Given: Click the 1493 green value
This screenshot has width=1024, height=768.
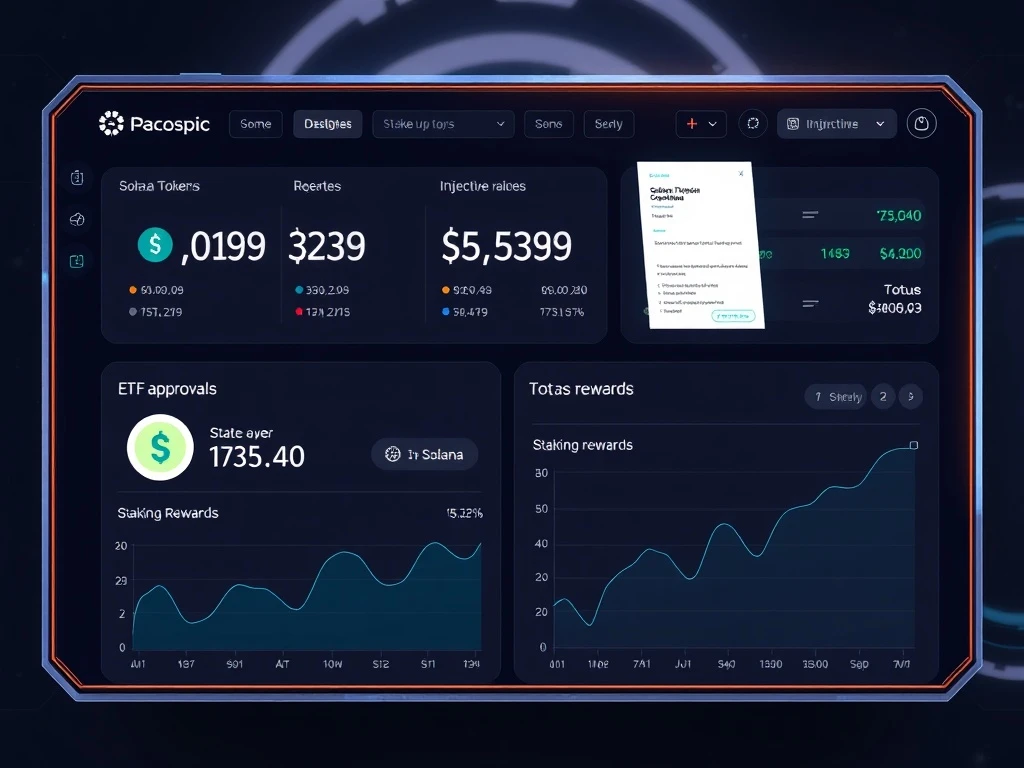Looking at the screenshot, I should tap(835, 253).
